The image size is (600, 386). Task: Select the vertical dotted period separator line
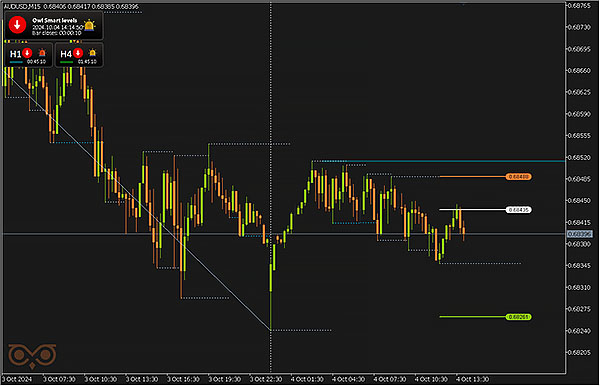click(x=271, y=187)
